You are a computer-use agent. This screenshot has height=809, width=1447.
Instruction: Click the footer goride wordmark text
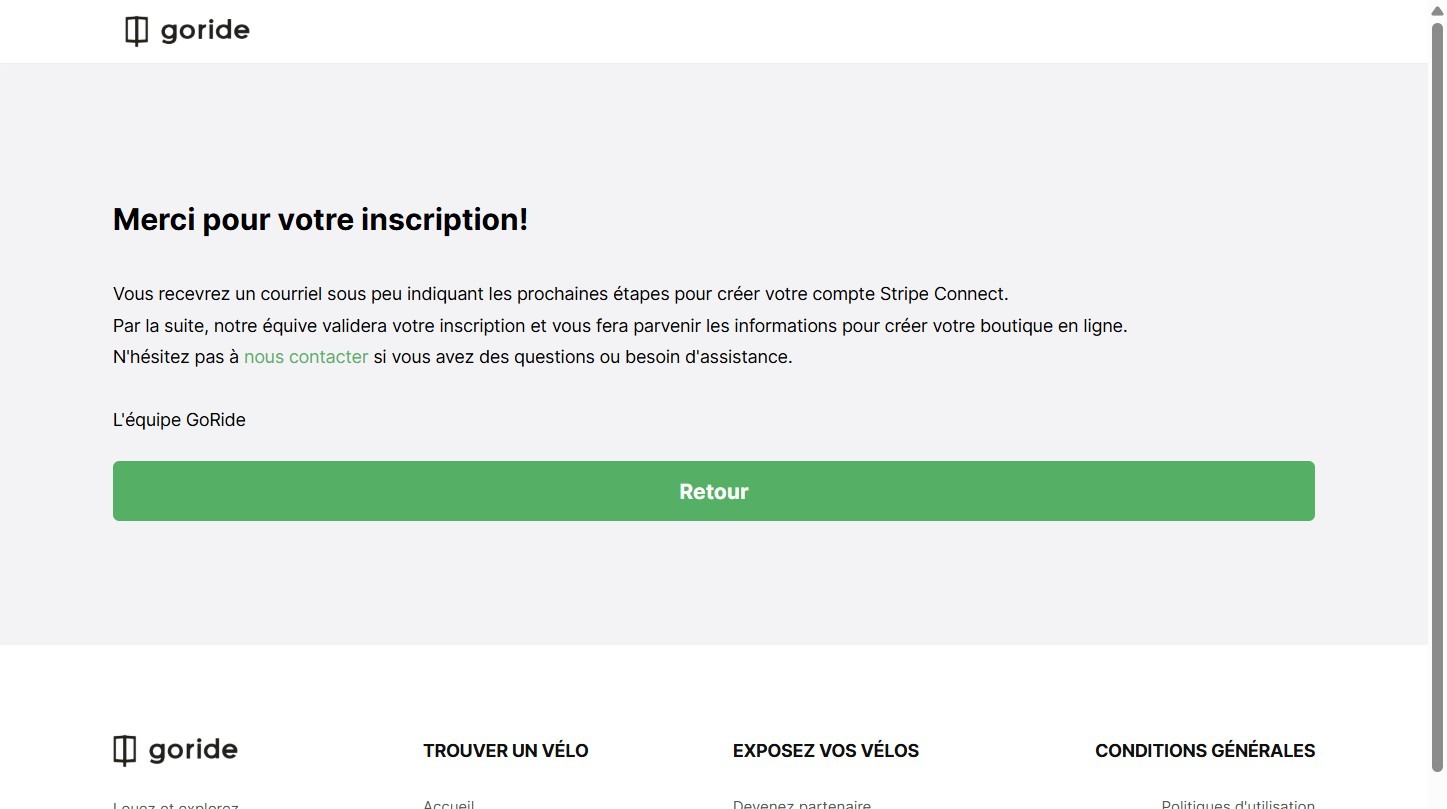pos(193,750)
